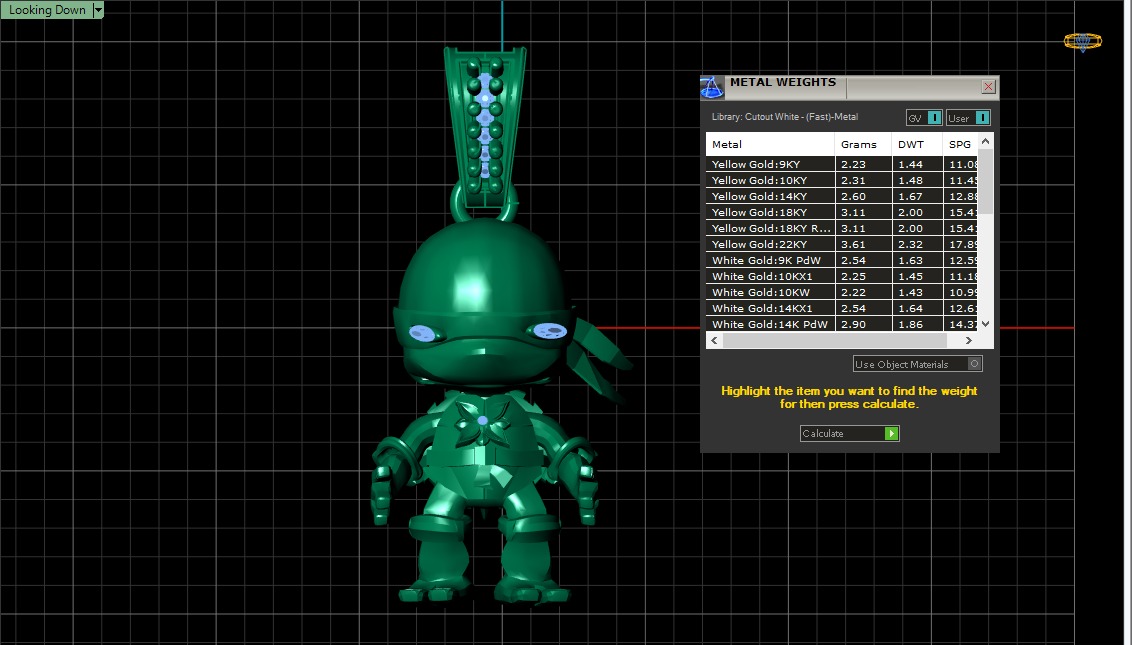This screenshot has height=645, width=1132.
Task: Click the 3.61 grams value cell
Action: click(863, 244)
